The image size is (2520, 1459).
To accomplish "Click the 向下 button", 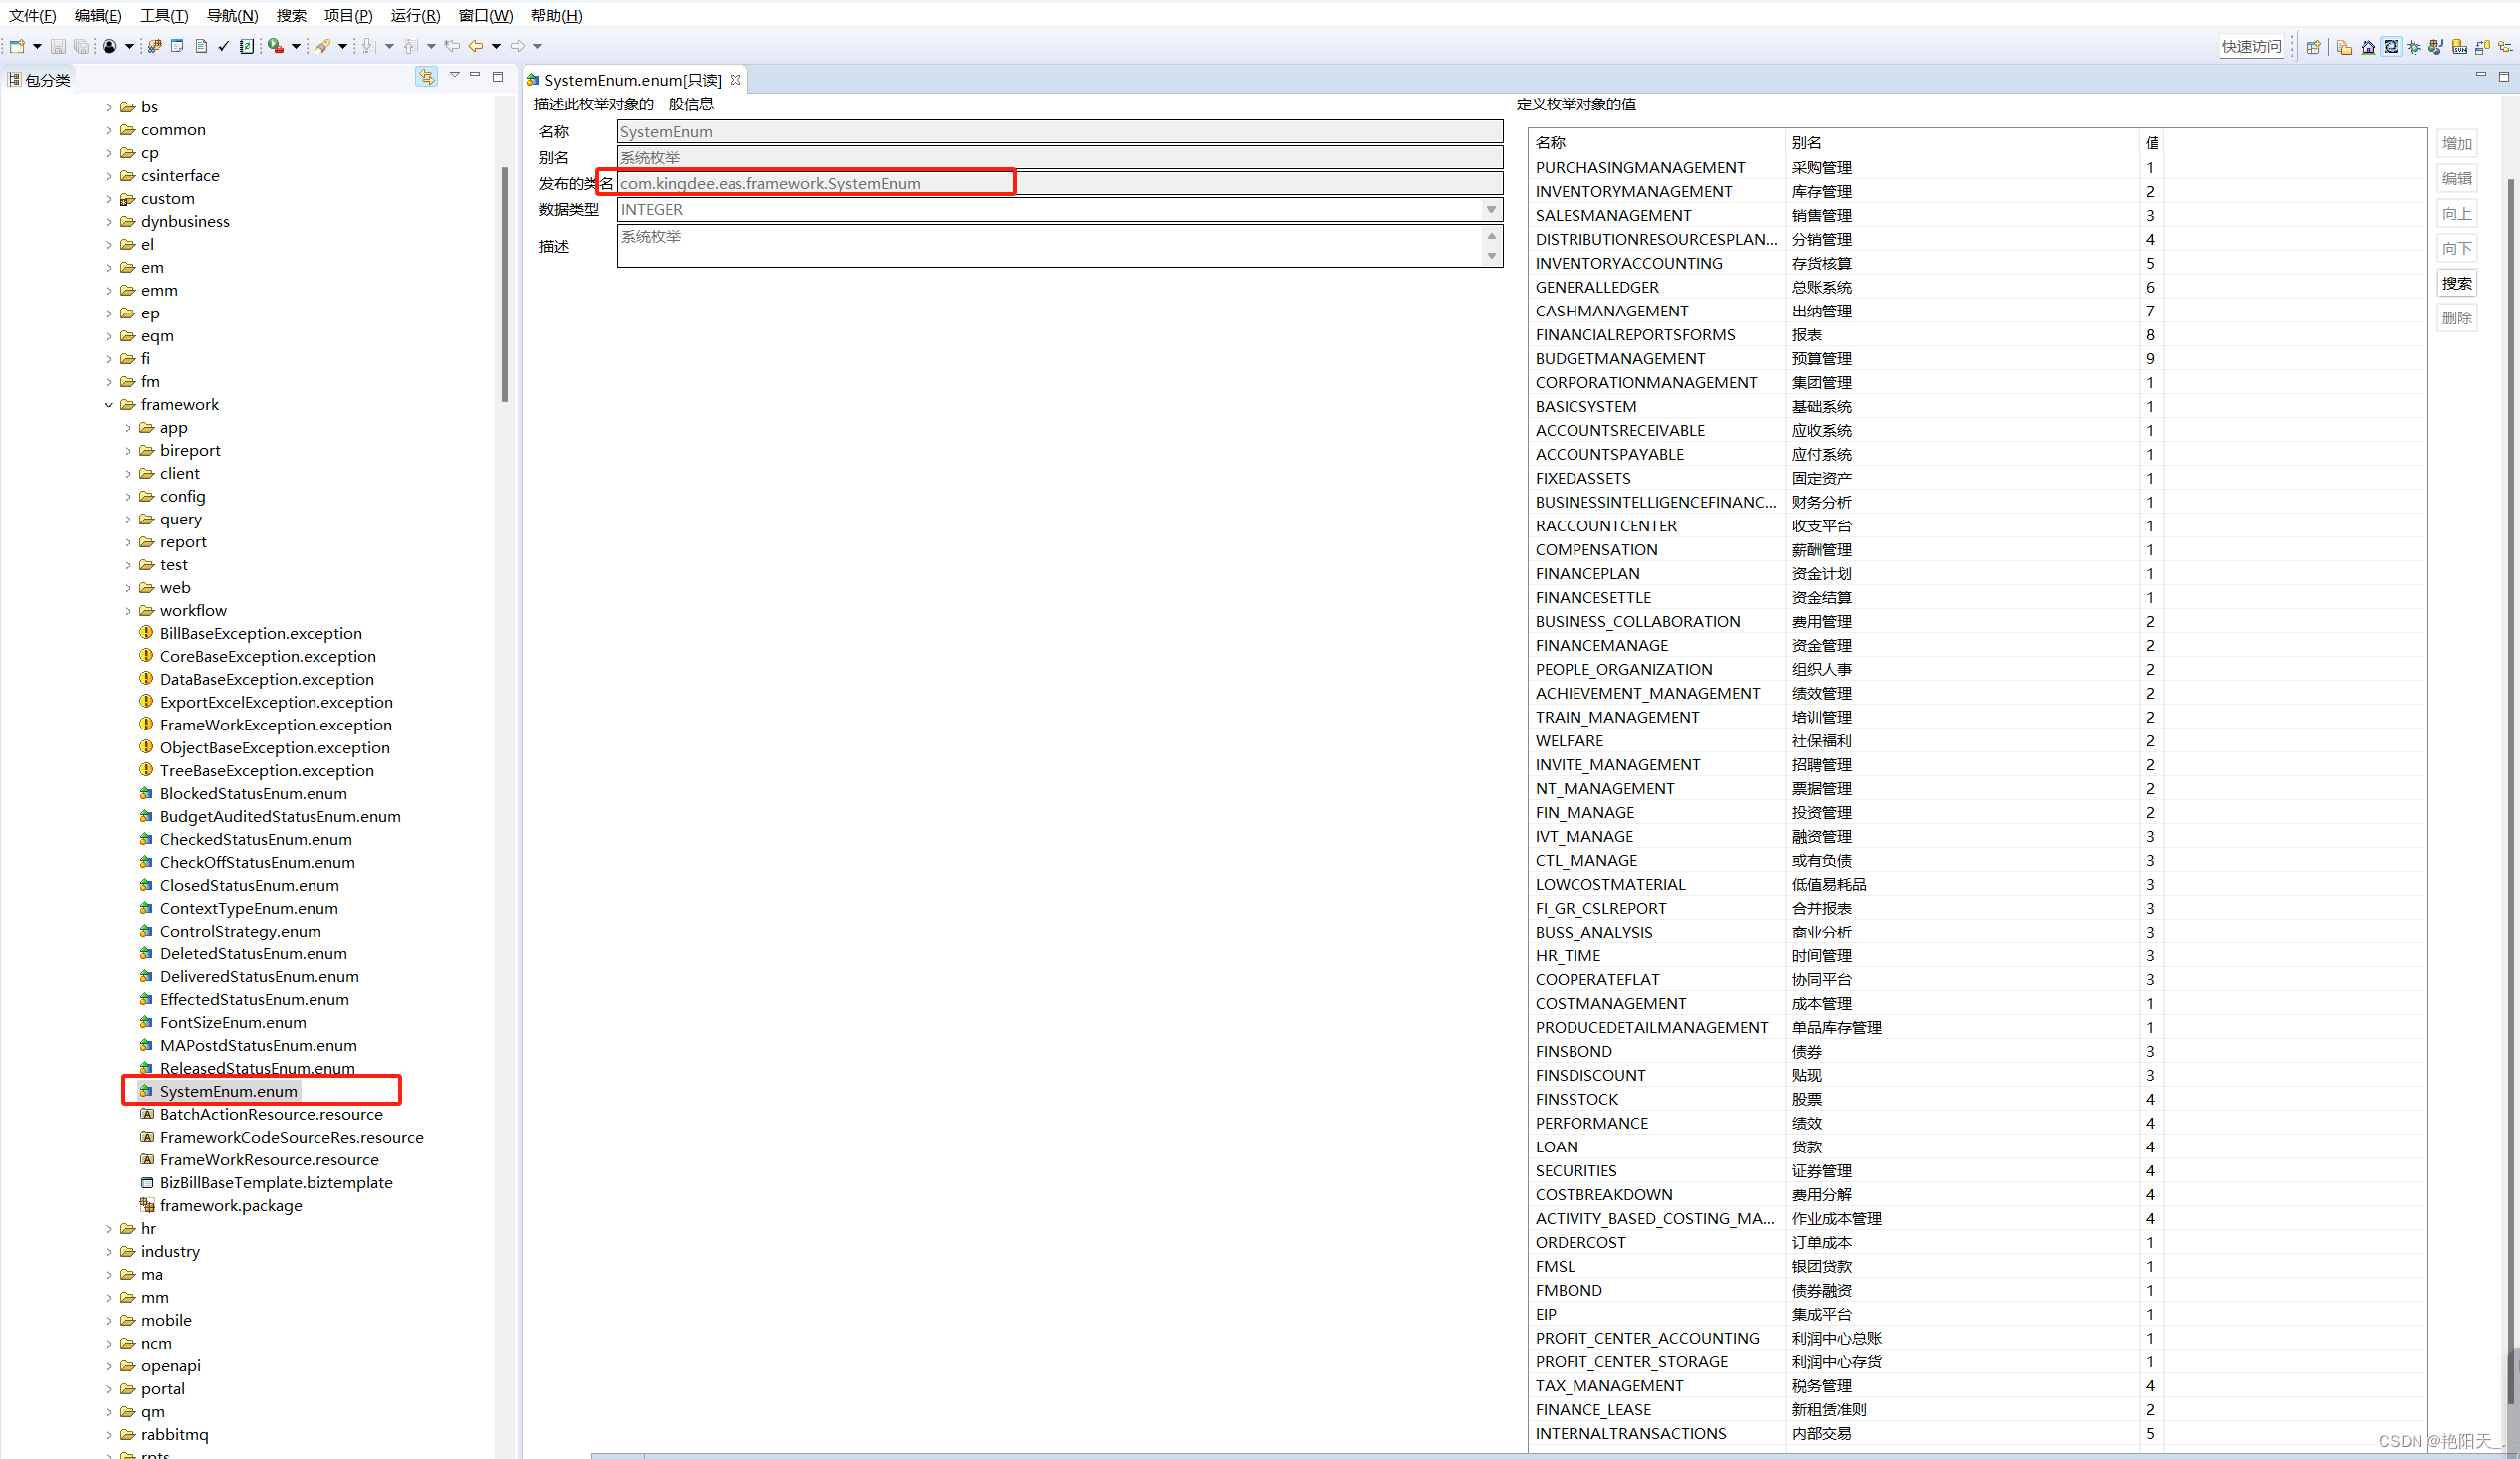I will (2457, 249).
